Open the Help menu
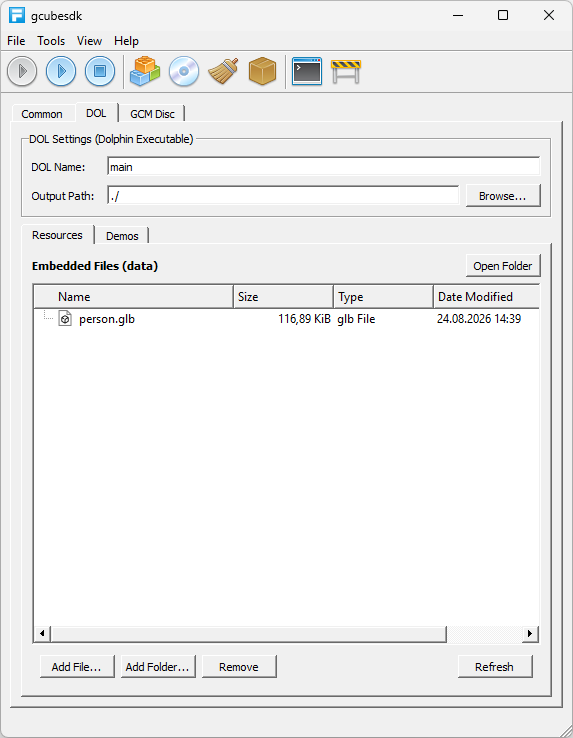The image size is (573, 738). [x=126, y=41]
